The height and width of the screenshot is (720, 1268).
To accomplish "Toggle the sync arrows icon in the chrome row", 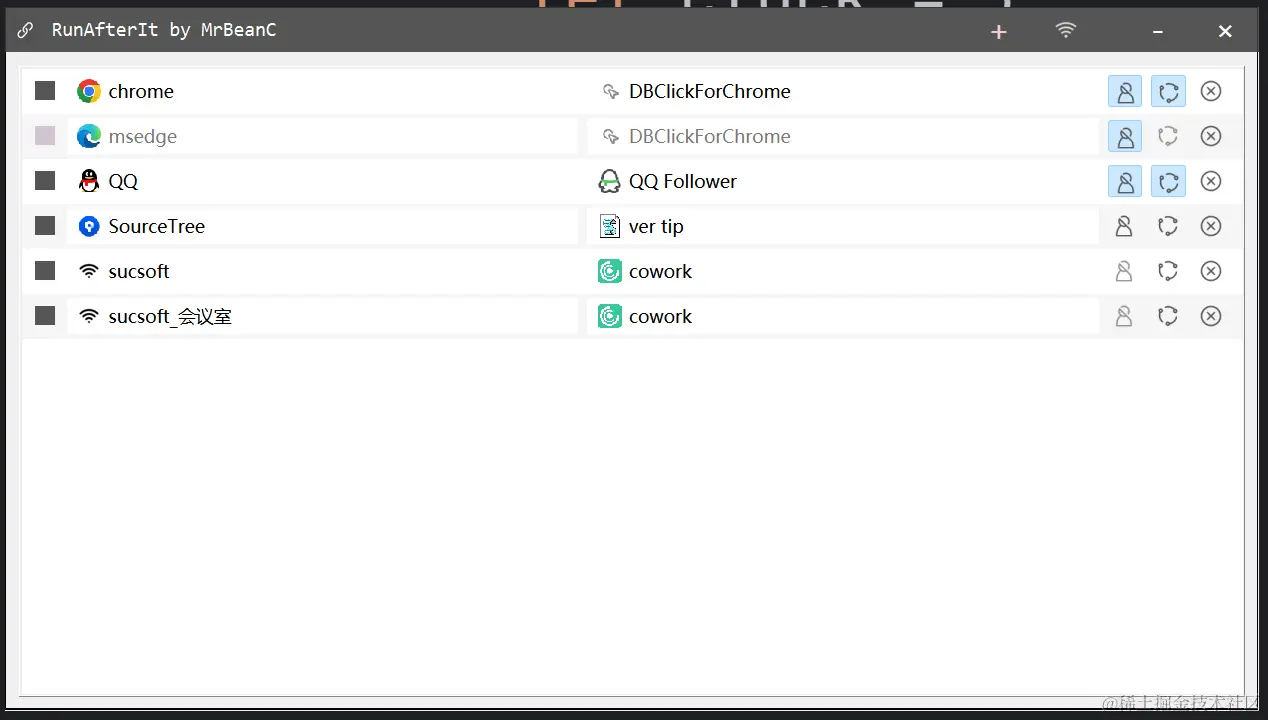I will 1168,91.
